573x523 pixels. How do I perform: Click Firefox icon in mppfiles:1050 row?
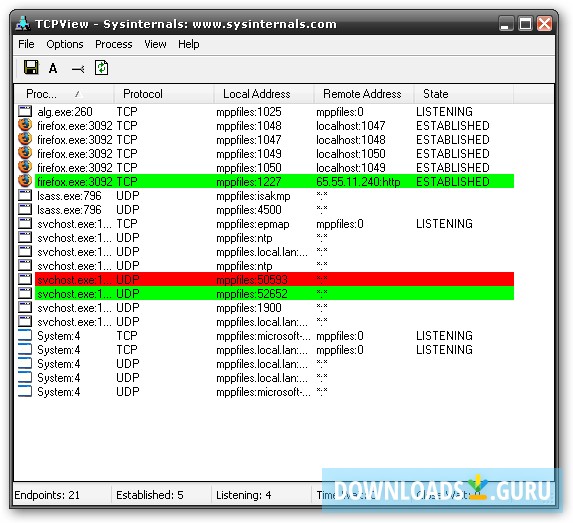pyautogui.click(x=25, y=167)
